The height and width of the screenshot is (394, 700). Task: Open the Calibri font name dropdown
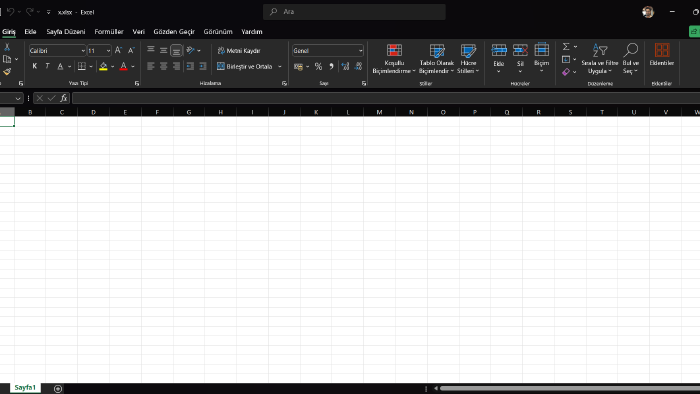click(x=83, y=51)
